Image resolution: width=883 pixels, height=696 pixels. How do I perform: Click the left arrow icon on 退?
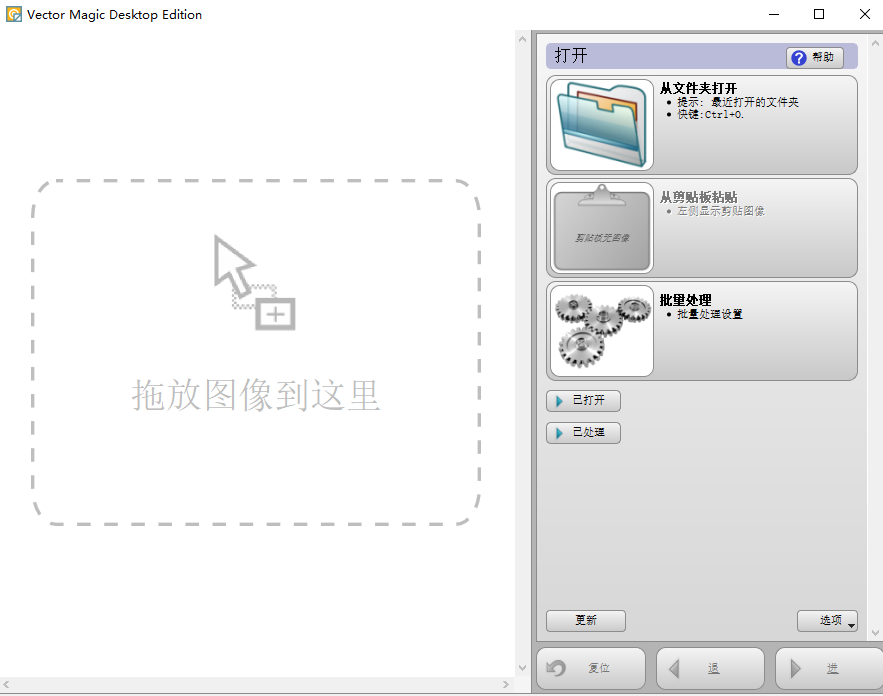tap(675, 668)
